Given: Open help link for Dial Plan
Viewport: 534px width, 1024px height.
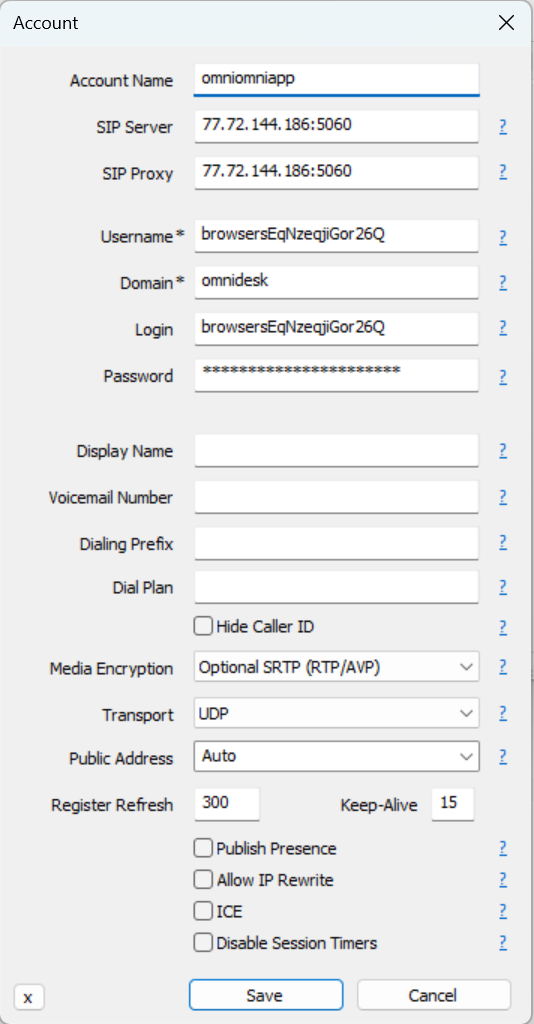Looking at the screenshot, I should coord(503,586).
